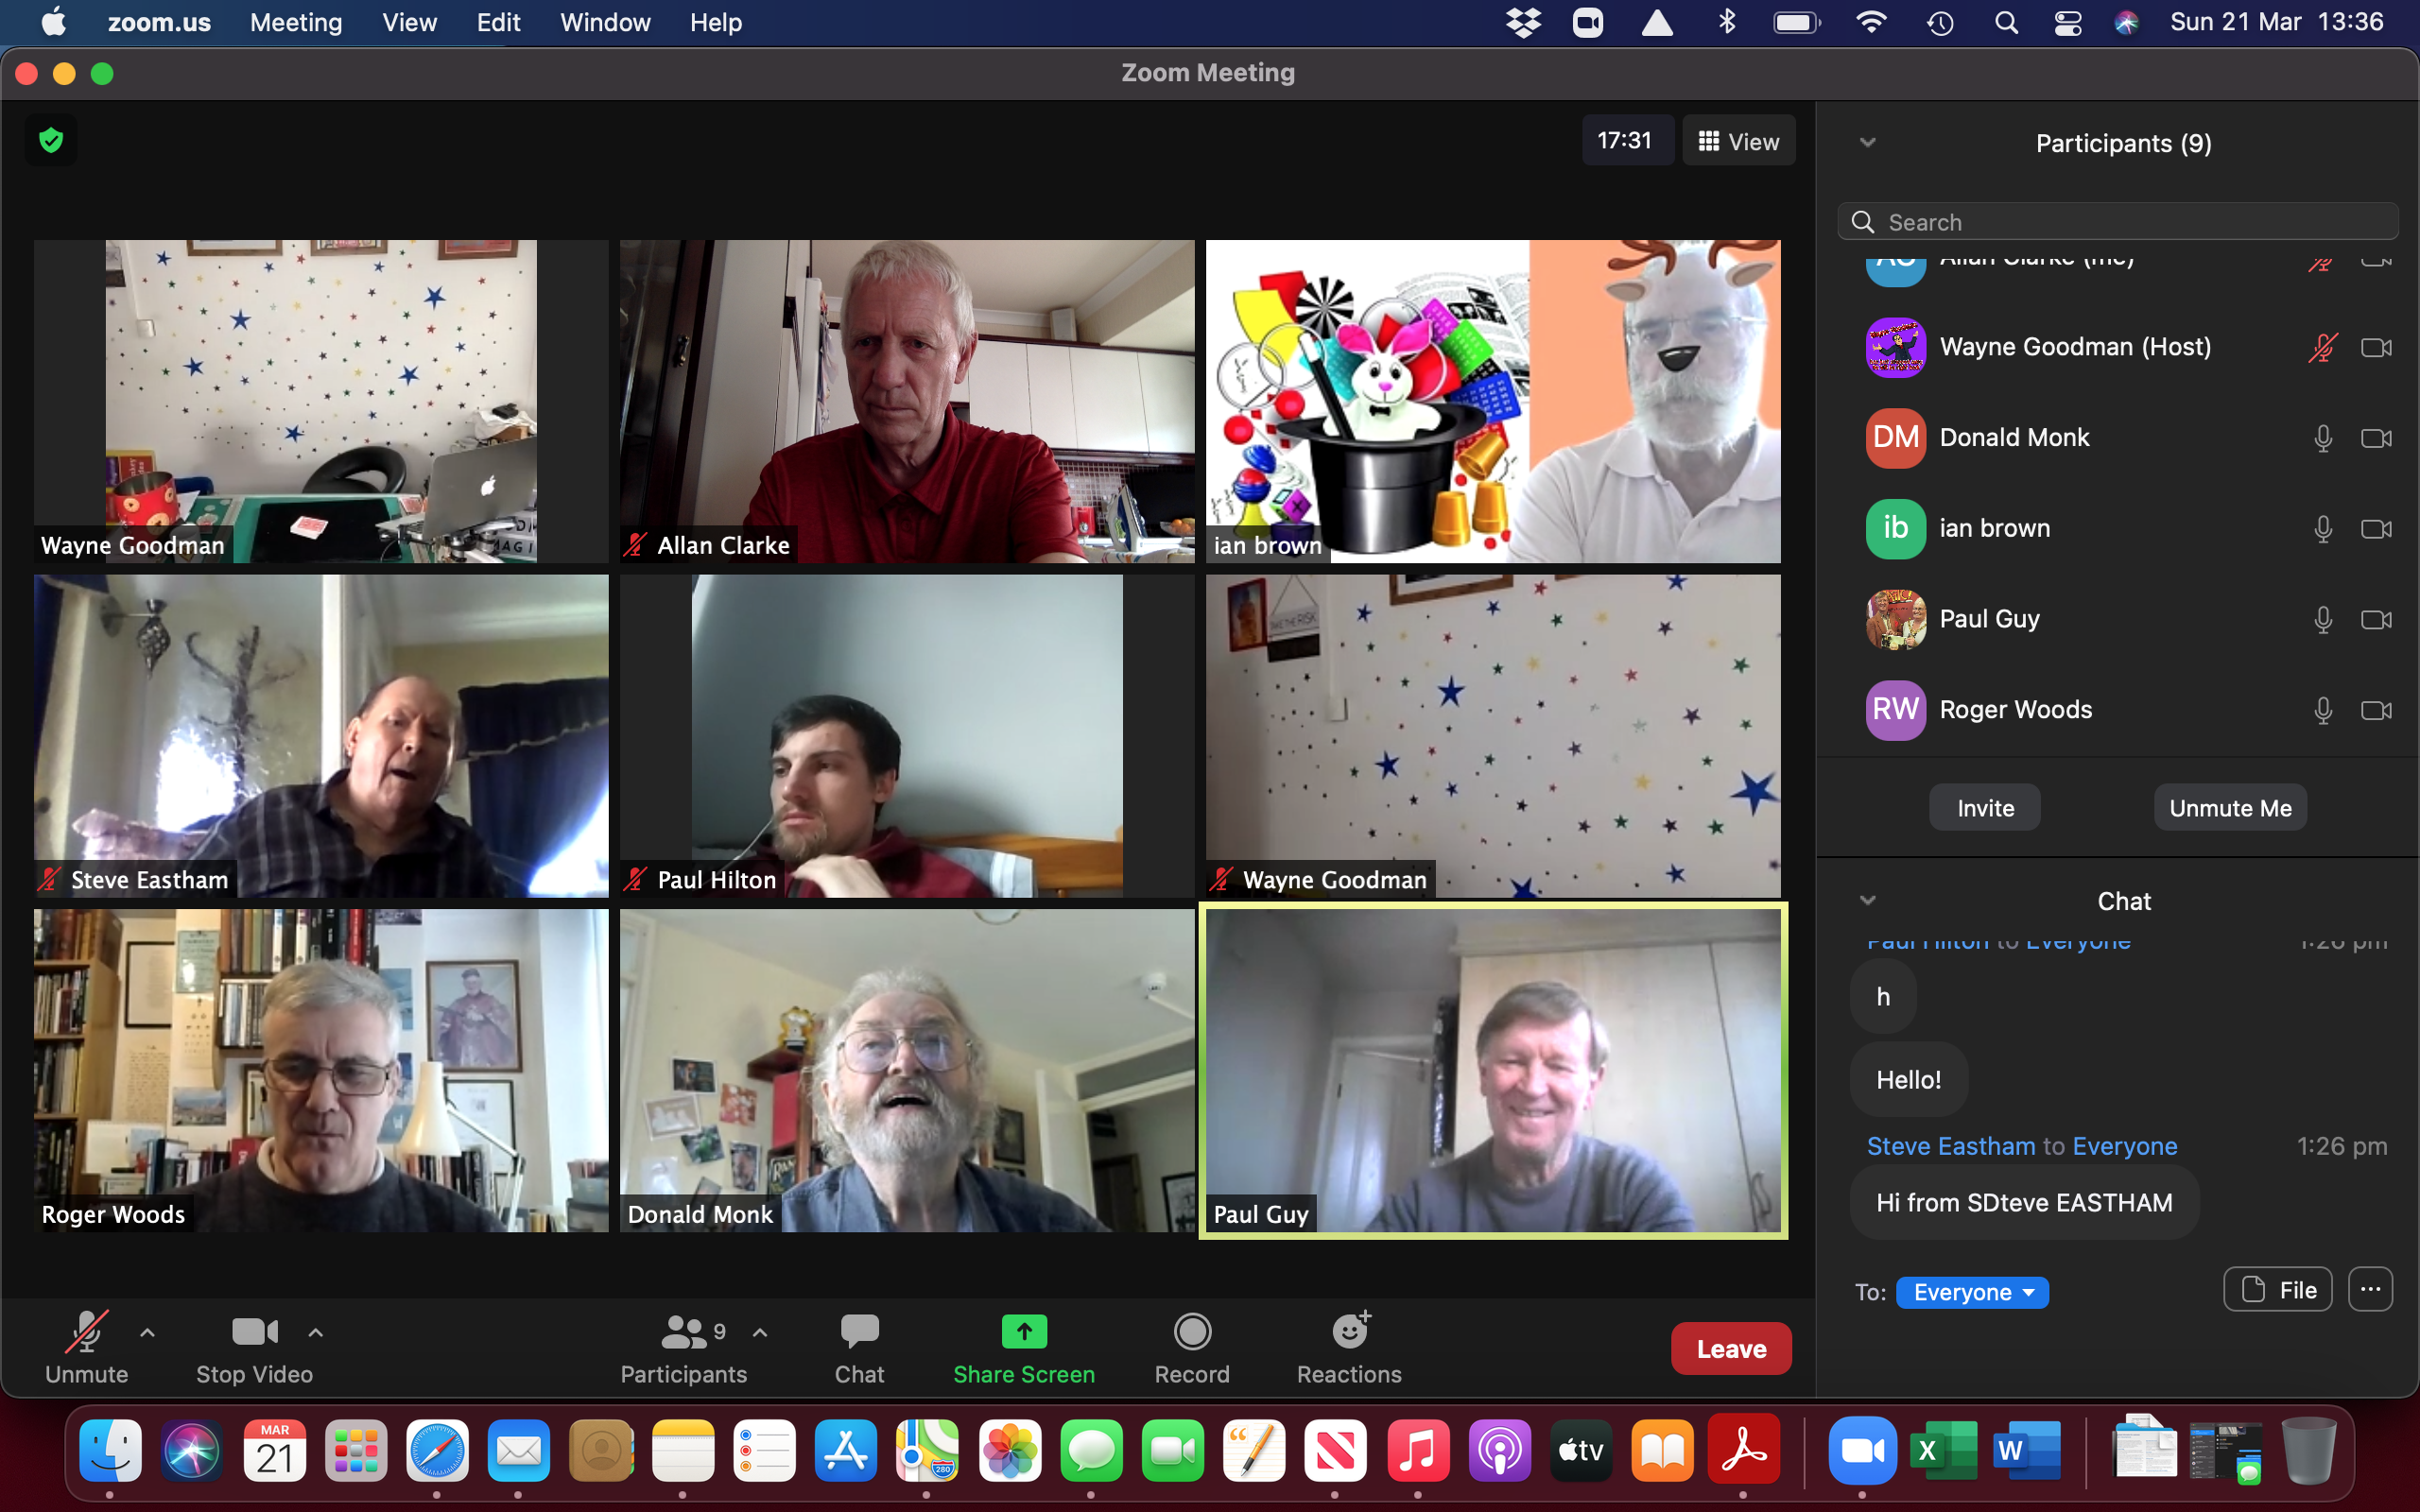Click Donald Monk's camera icon in list
The width and height of the screenshot is (2420, 1512).
tap(2376, 438)
